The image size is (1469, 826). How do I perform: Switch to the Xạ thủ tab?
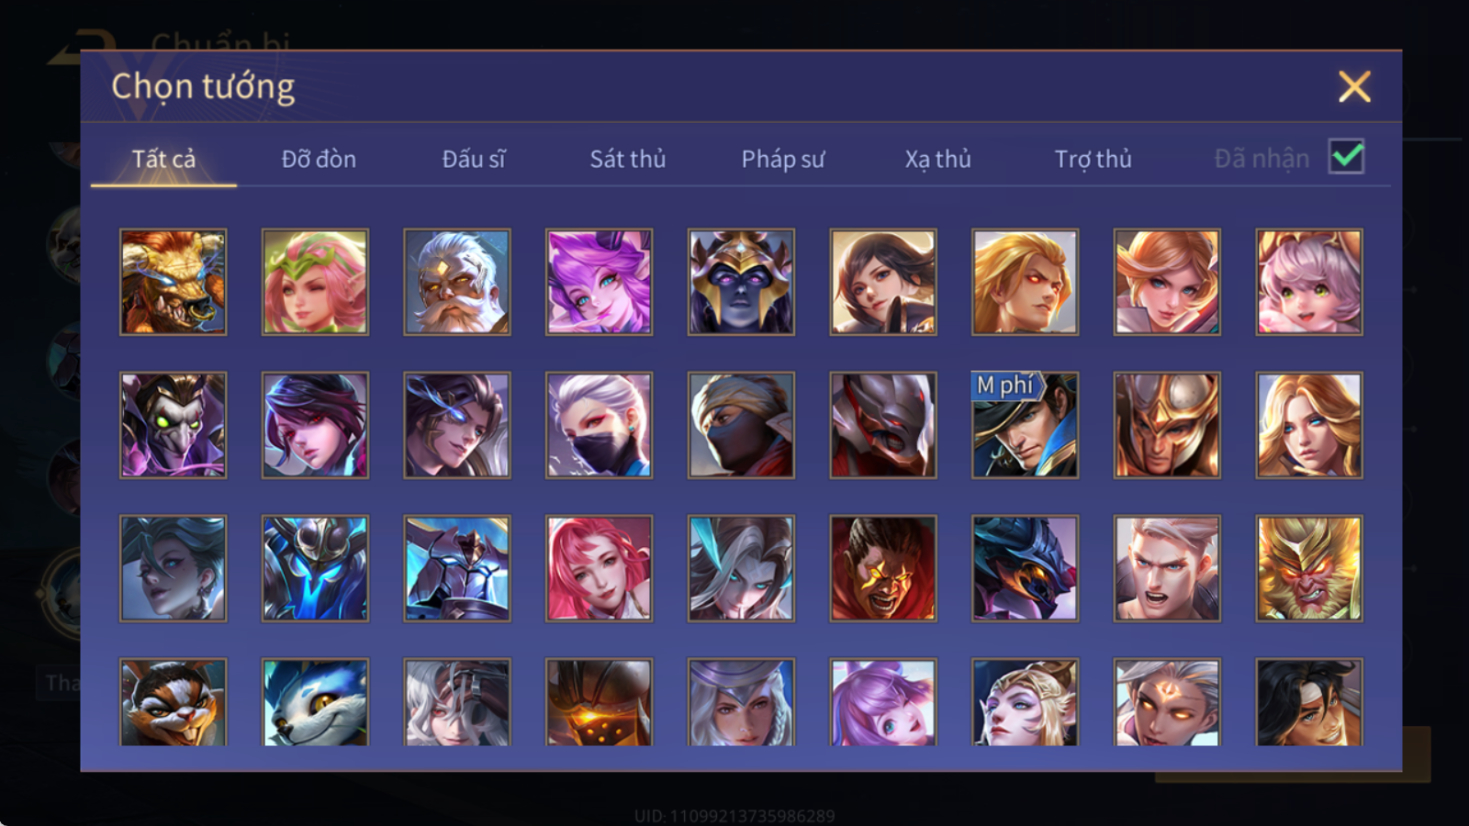(937, 159)
